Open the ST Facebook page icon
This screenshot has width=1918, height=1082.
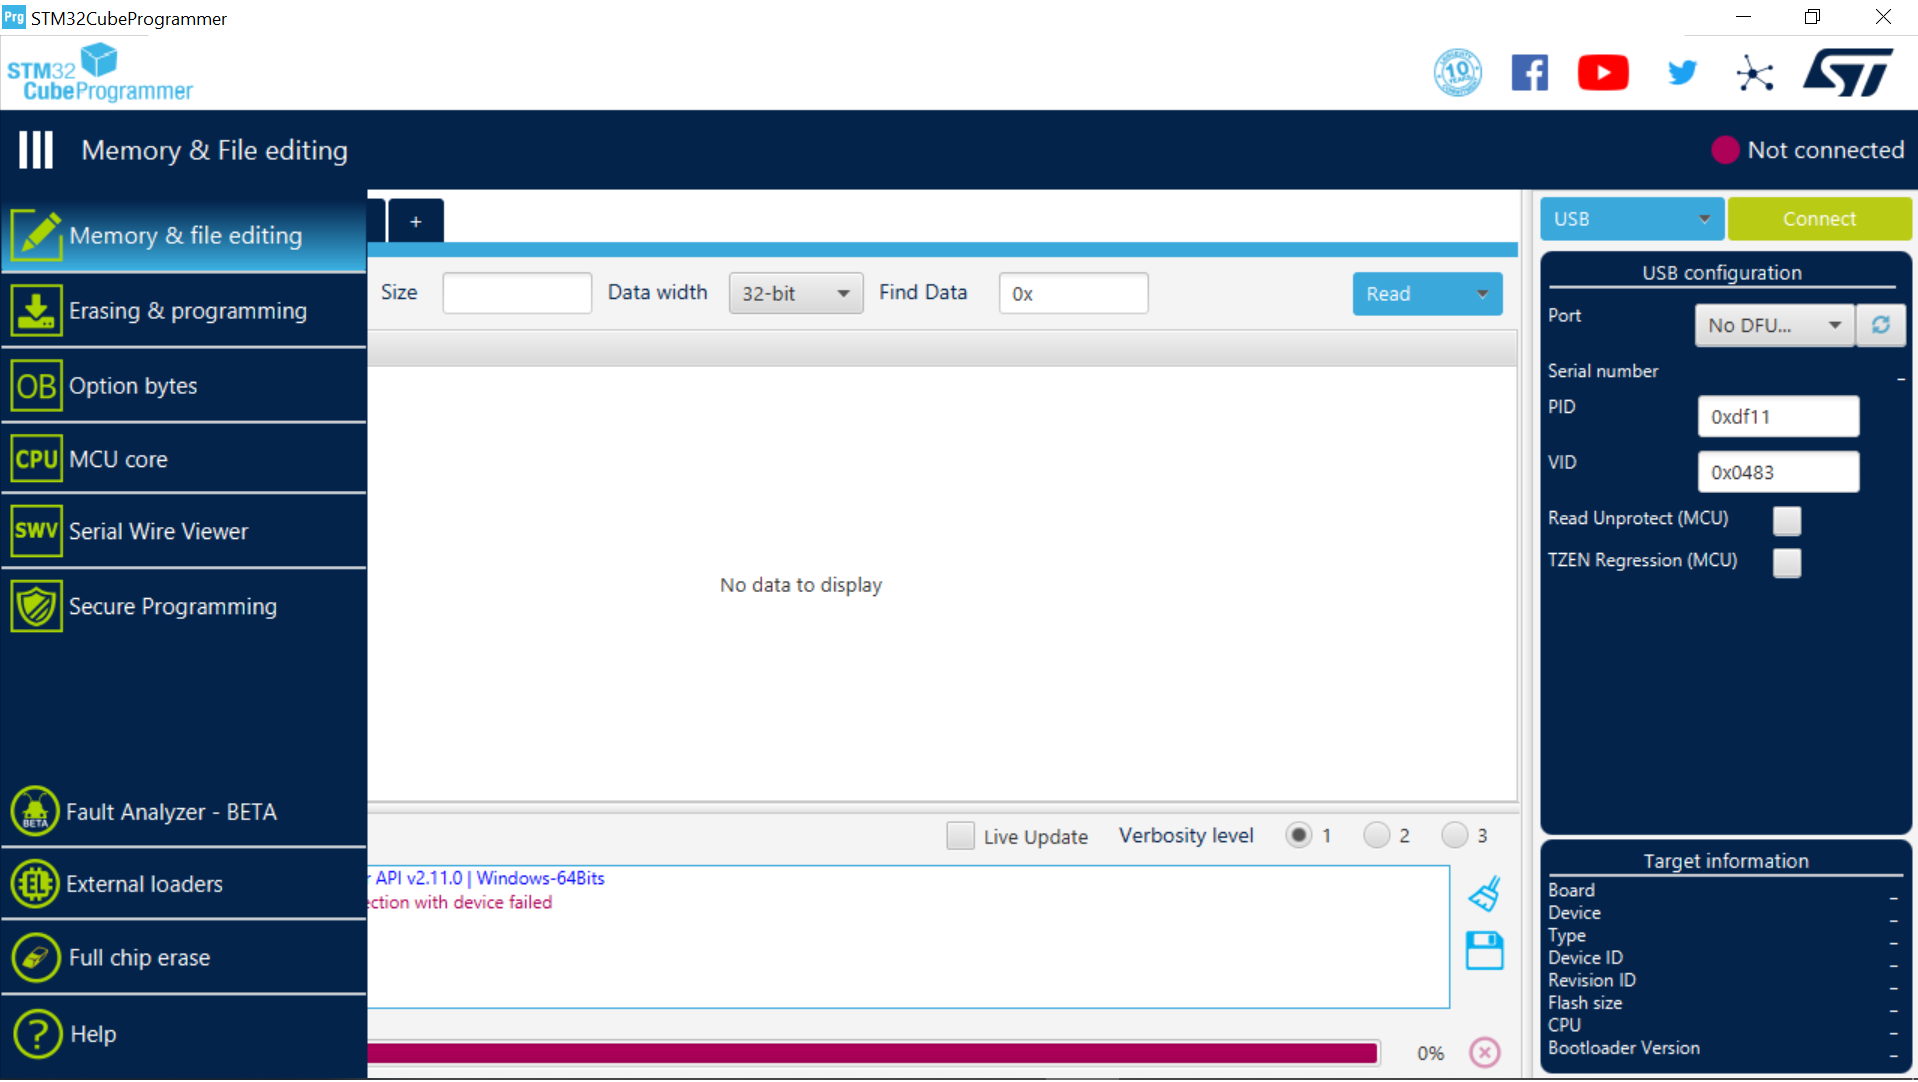tap(1530, 73)
